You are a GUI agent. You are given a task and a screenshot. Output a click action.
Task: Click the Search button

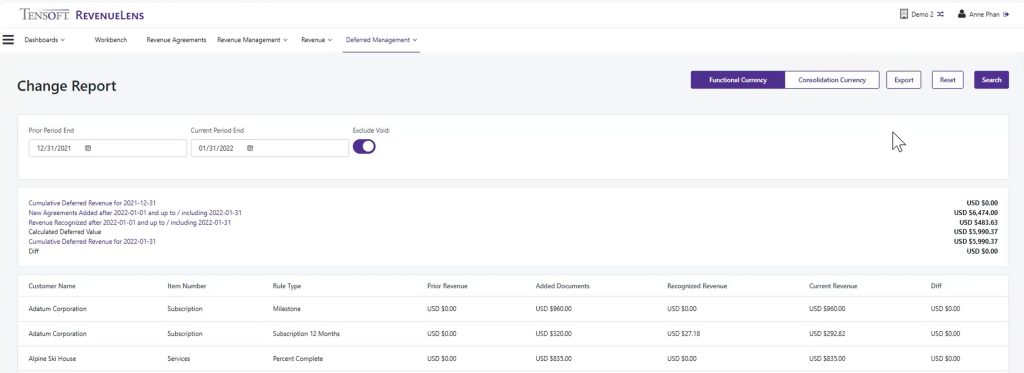pyautogui.click(x=991, y=80)
